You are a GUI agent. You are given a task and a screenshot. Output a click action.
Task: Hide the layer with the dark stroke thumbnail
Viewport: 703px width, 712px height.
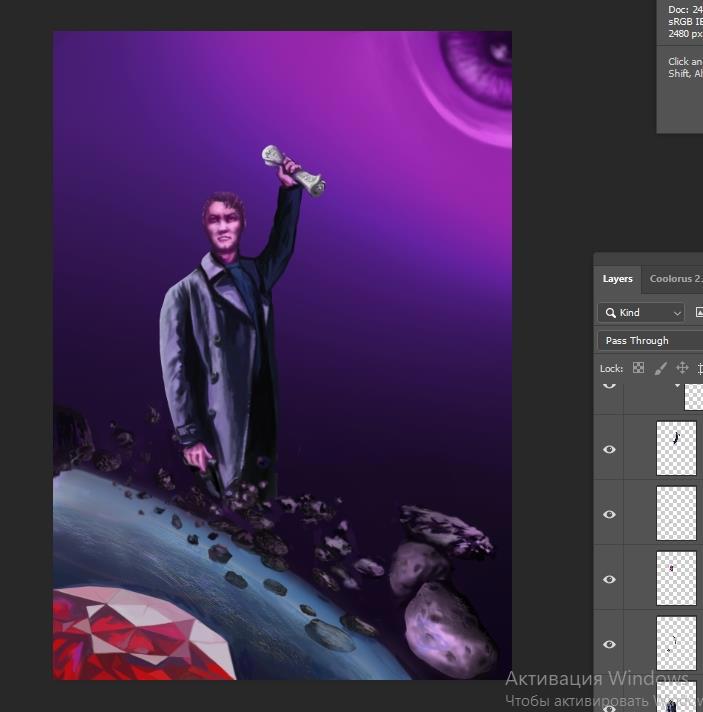(609, 450)
